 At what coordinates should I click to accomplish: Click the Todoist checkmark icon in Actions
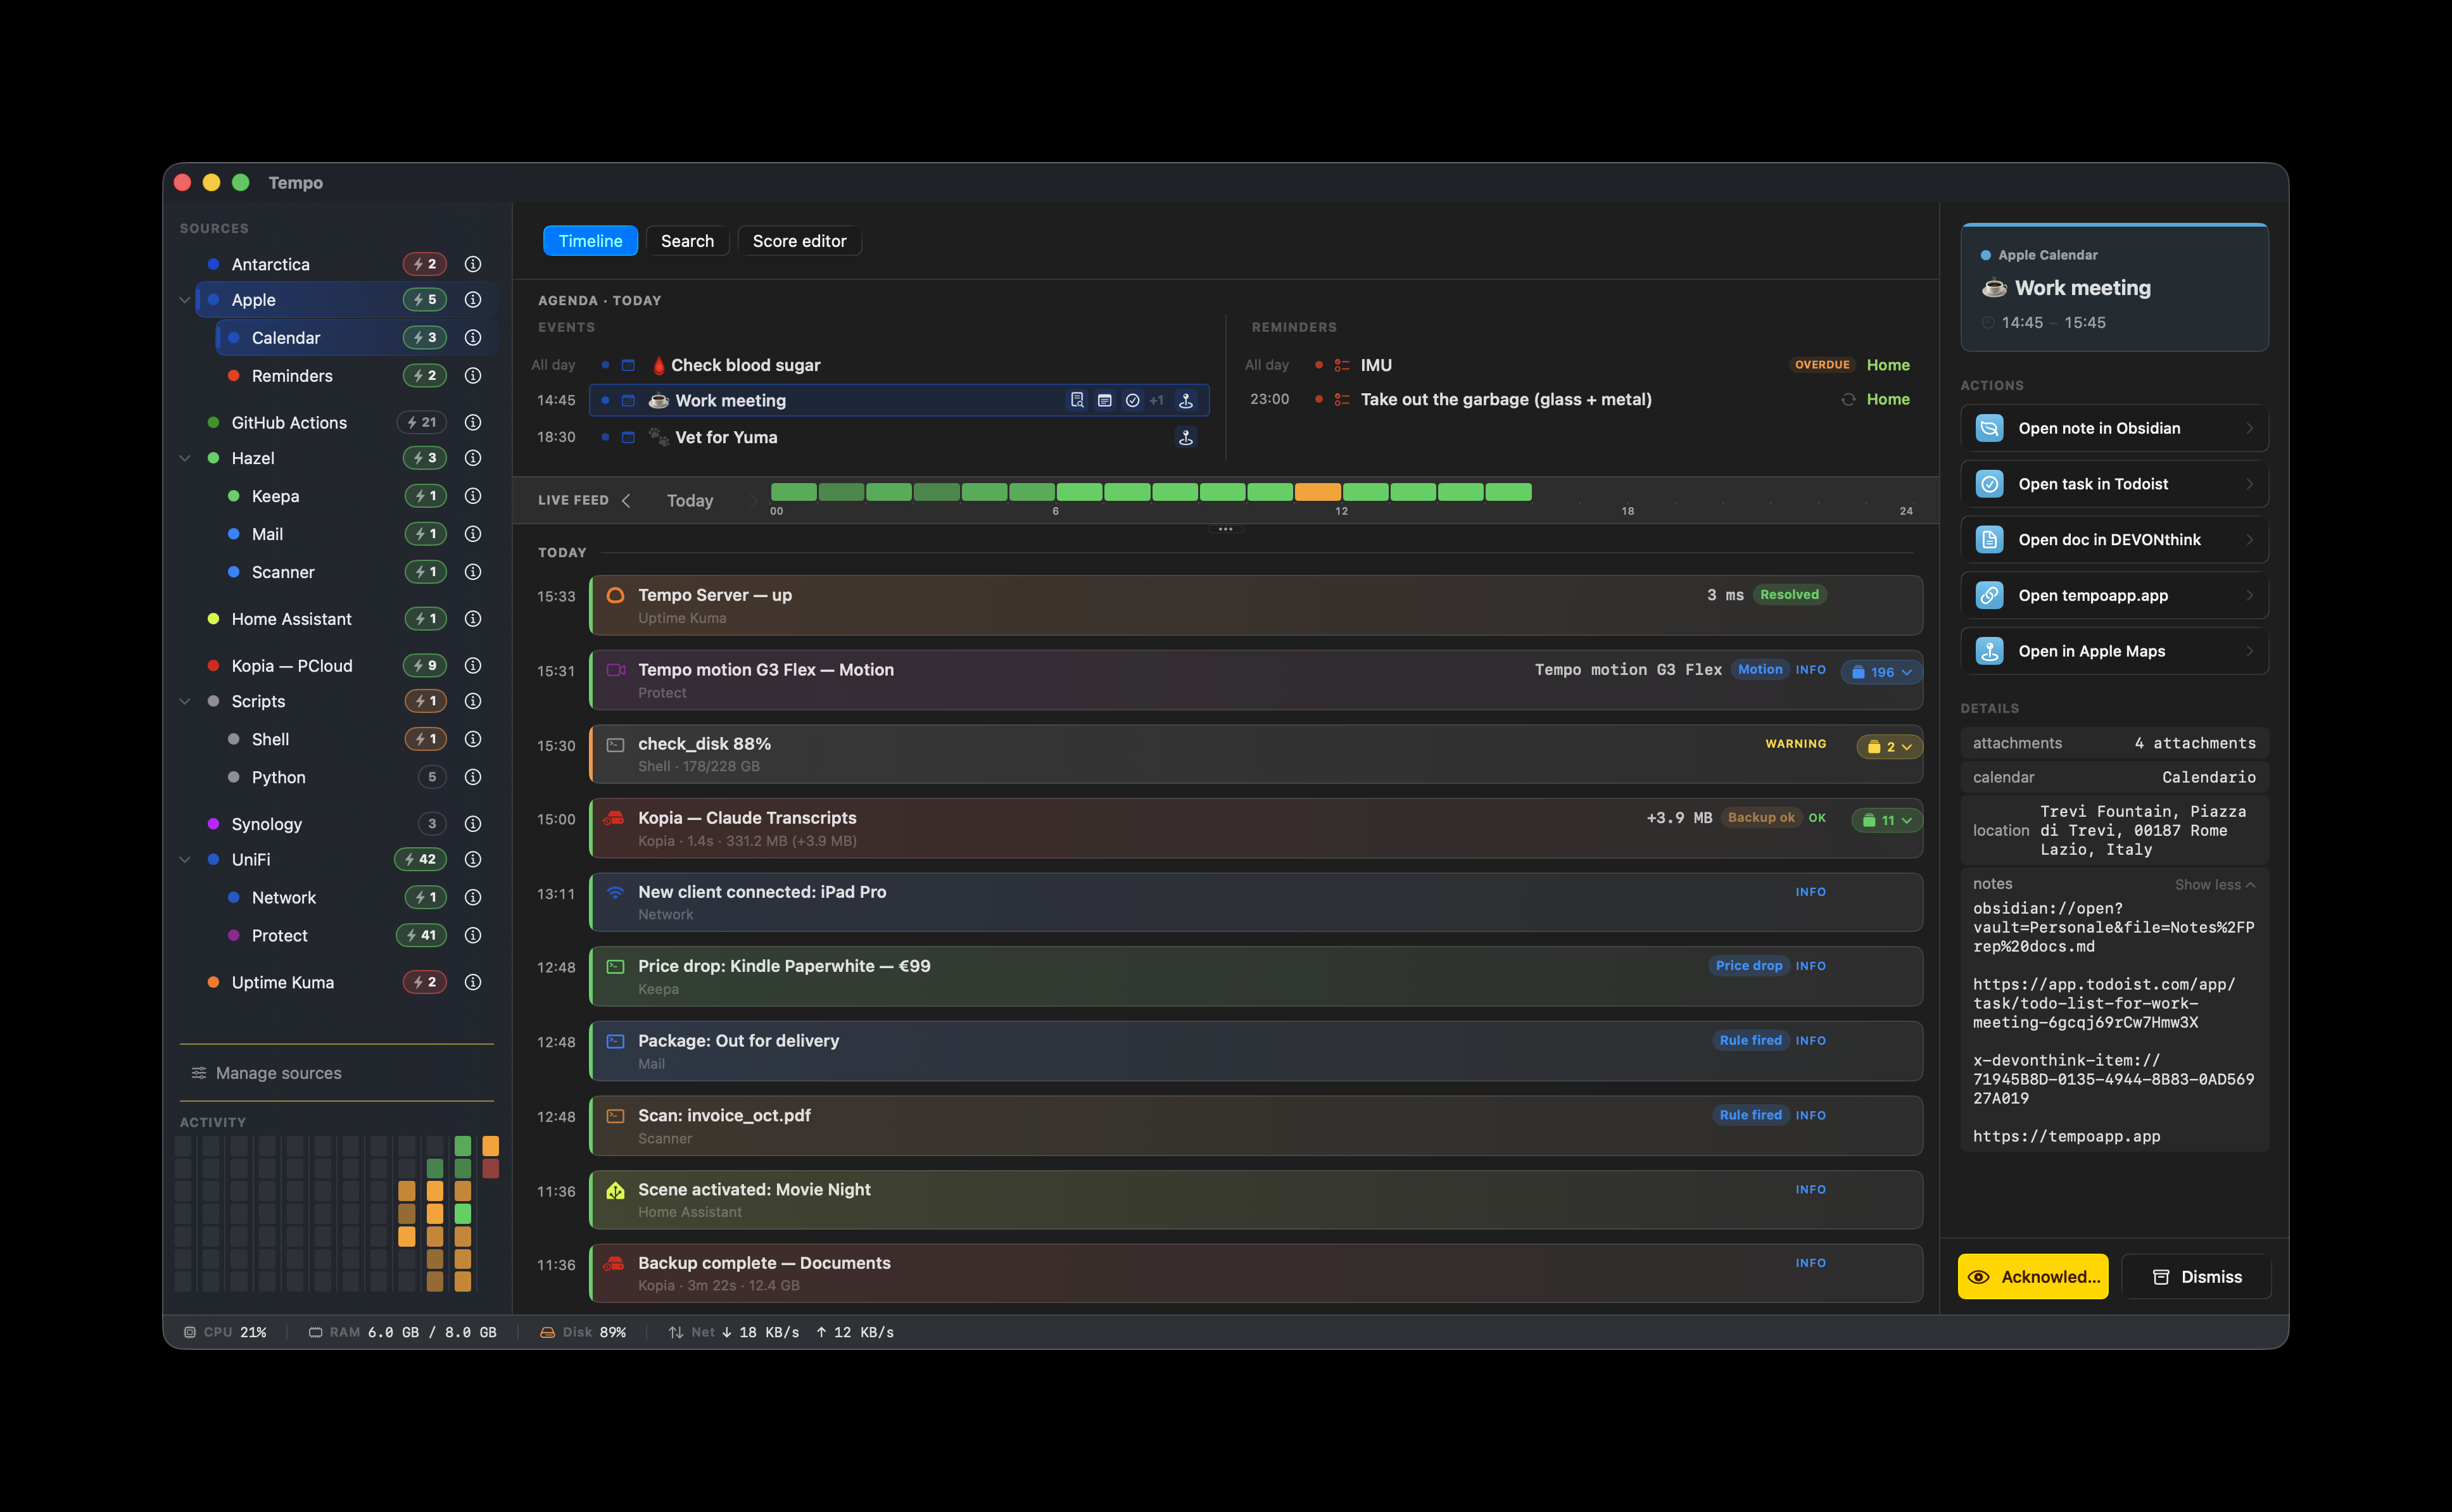(1990, 484)
